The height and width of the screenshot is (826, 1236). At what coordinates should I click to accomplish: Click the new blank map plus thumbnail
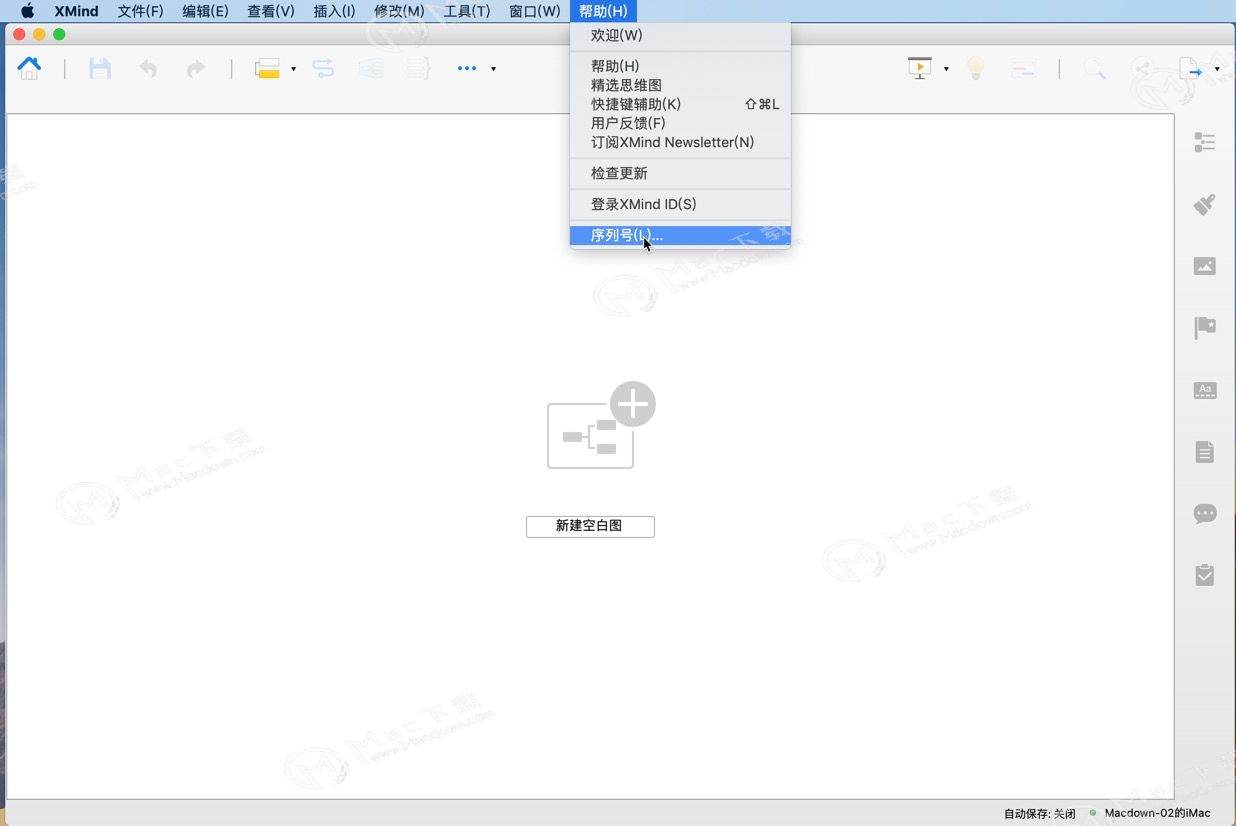click(x=600, y=425)
